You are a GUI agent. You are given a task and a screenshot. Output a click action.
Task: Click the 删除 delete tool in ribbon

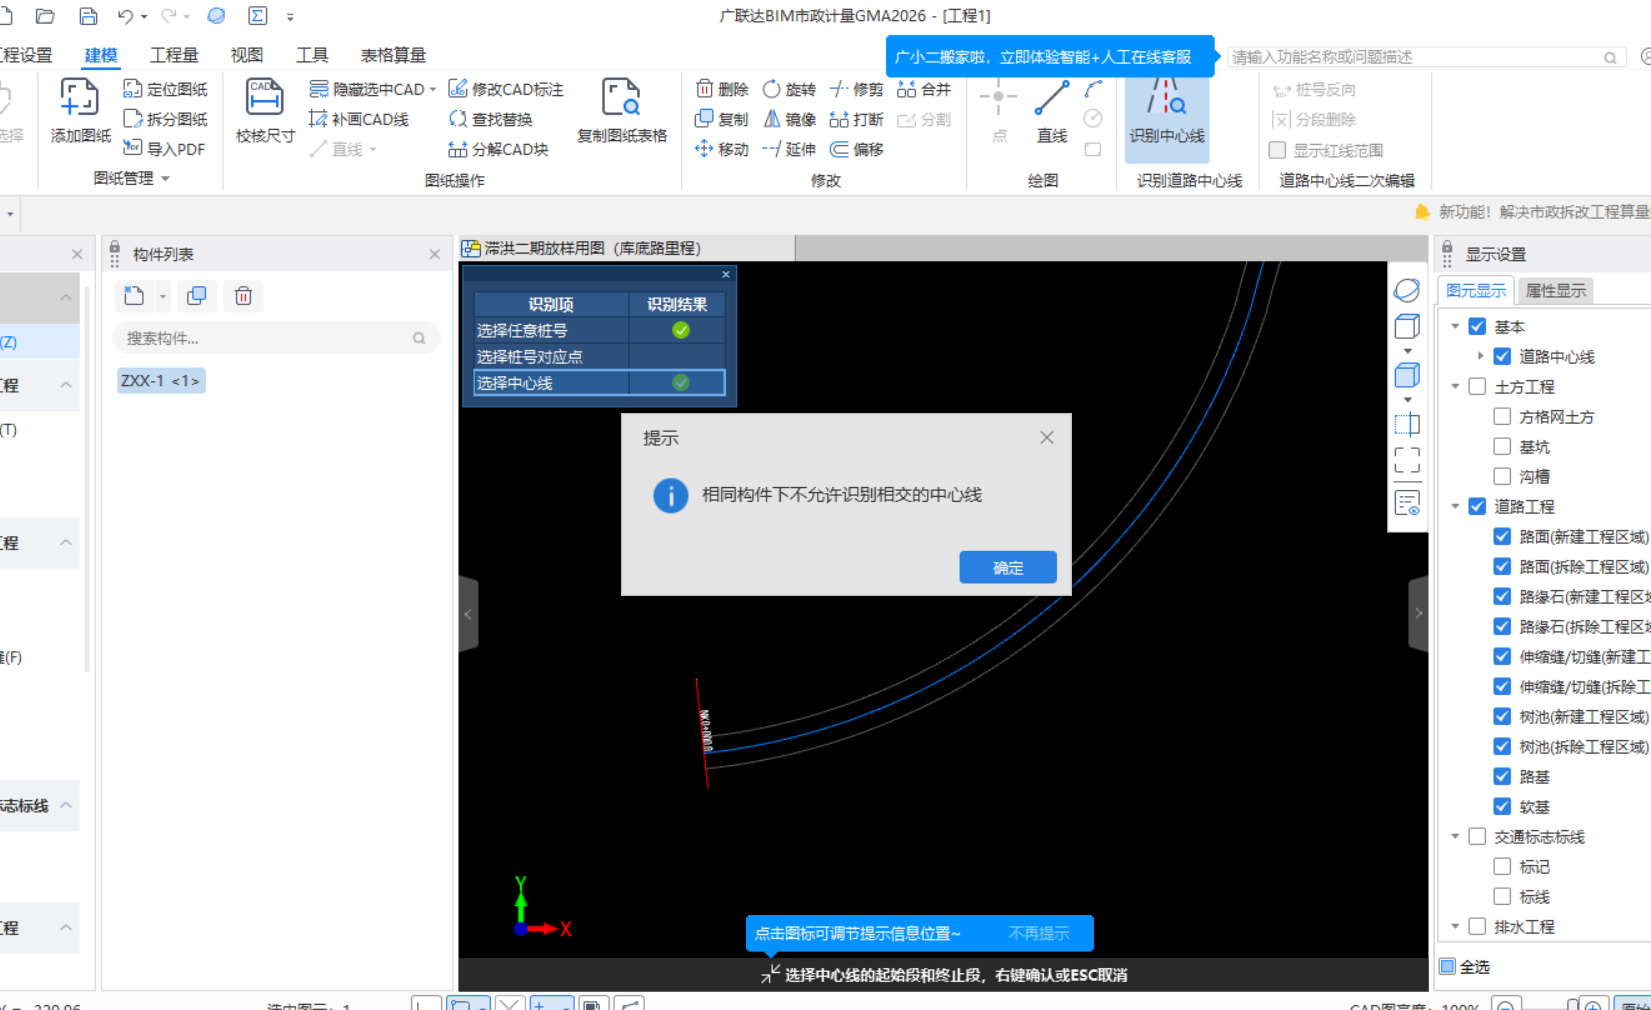pos(722,89)
